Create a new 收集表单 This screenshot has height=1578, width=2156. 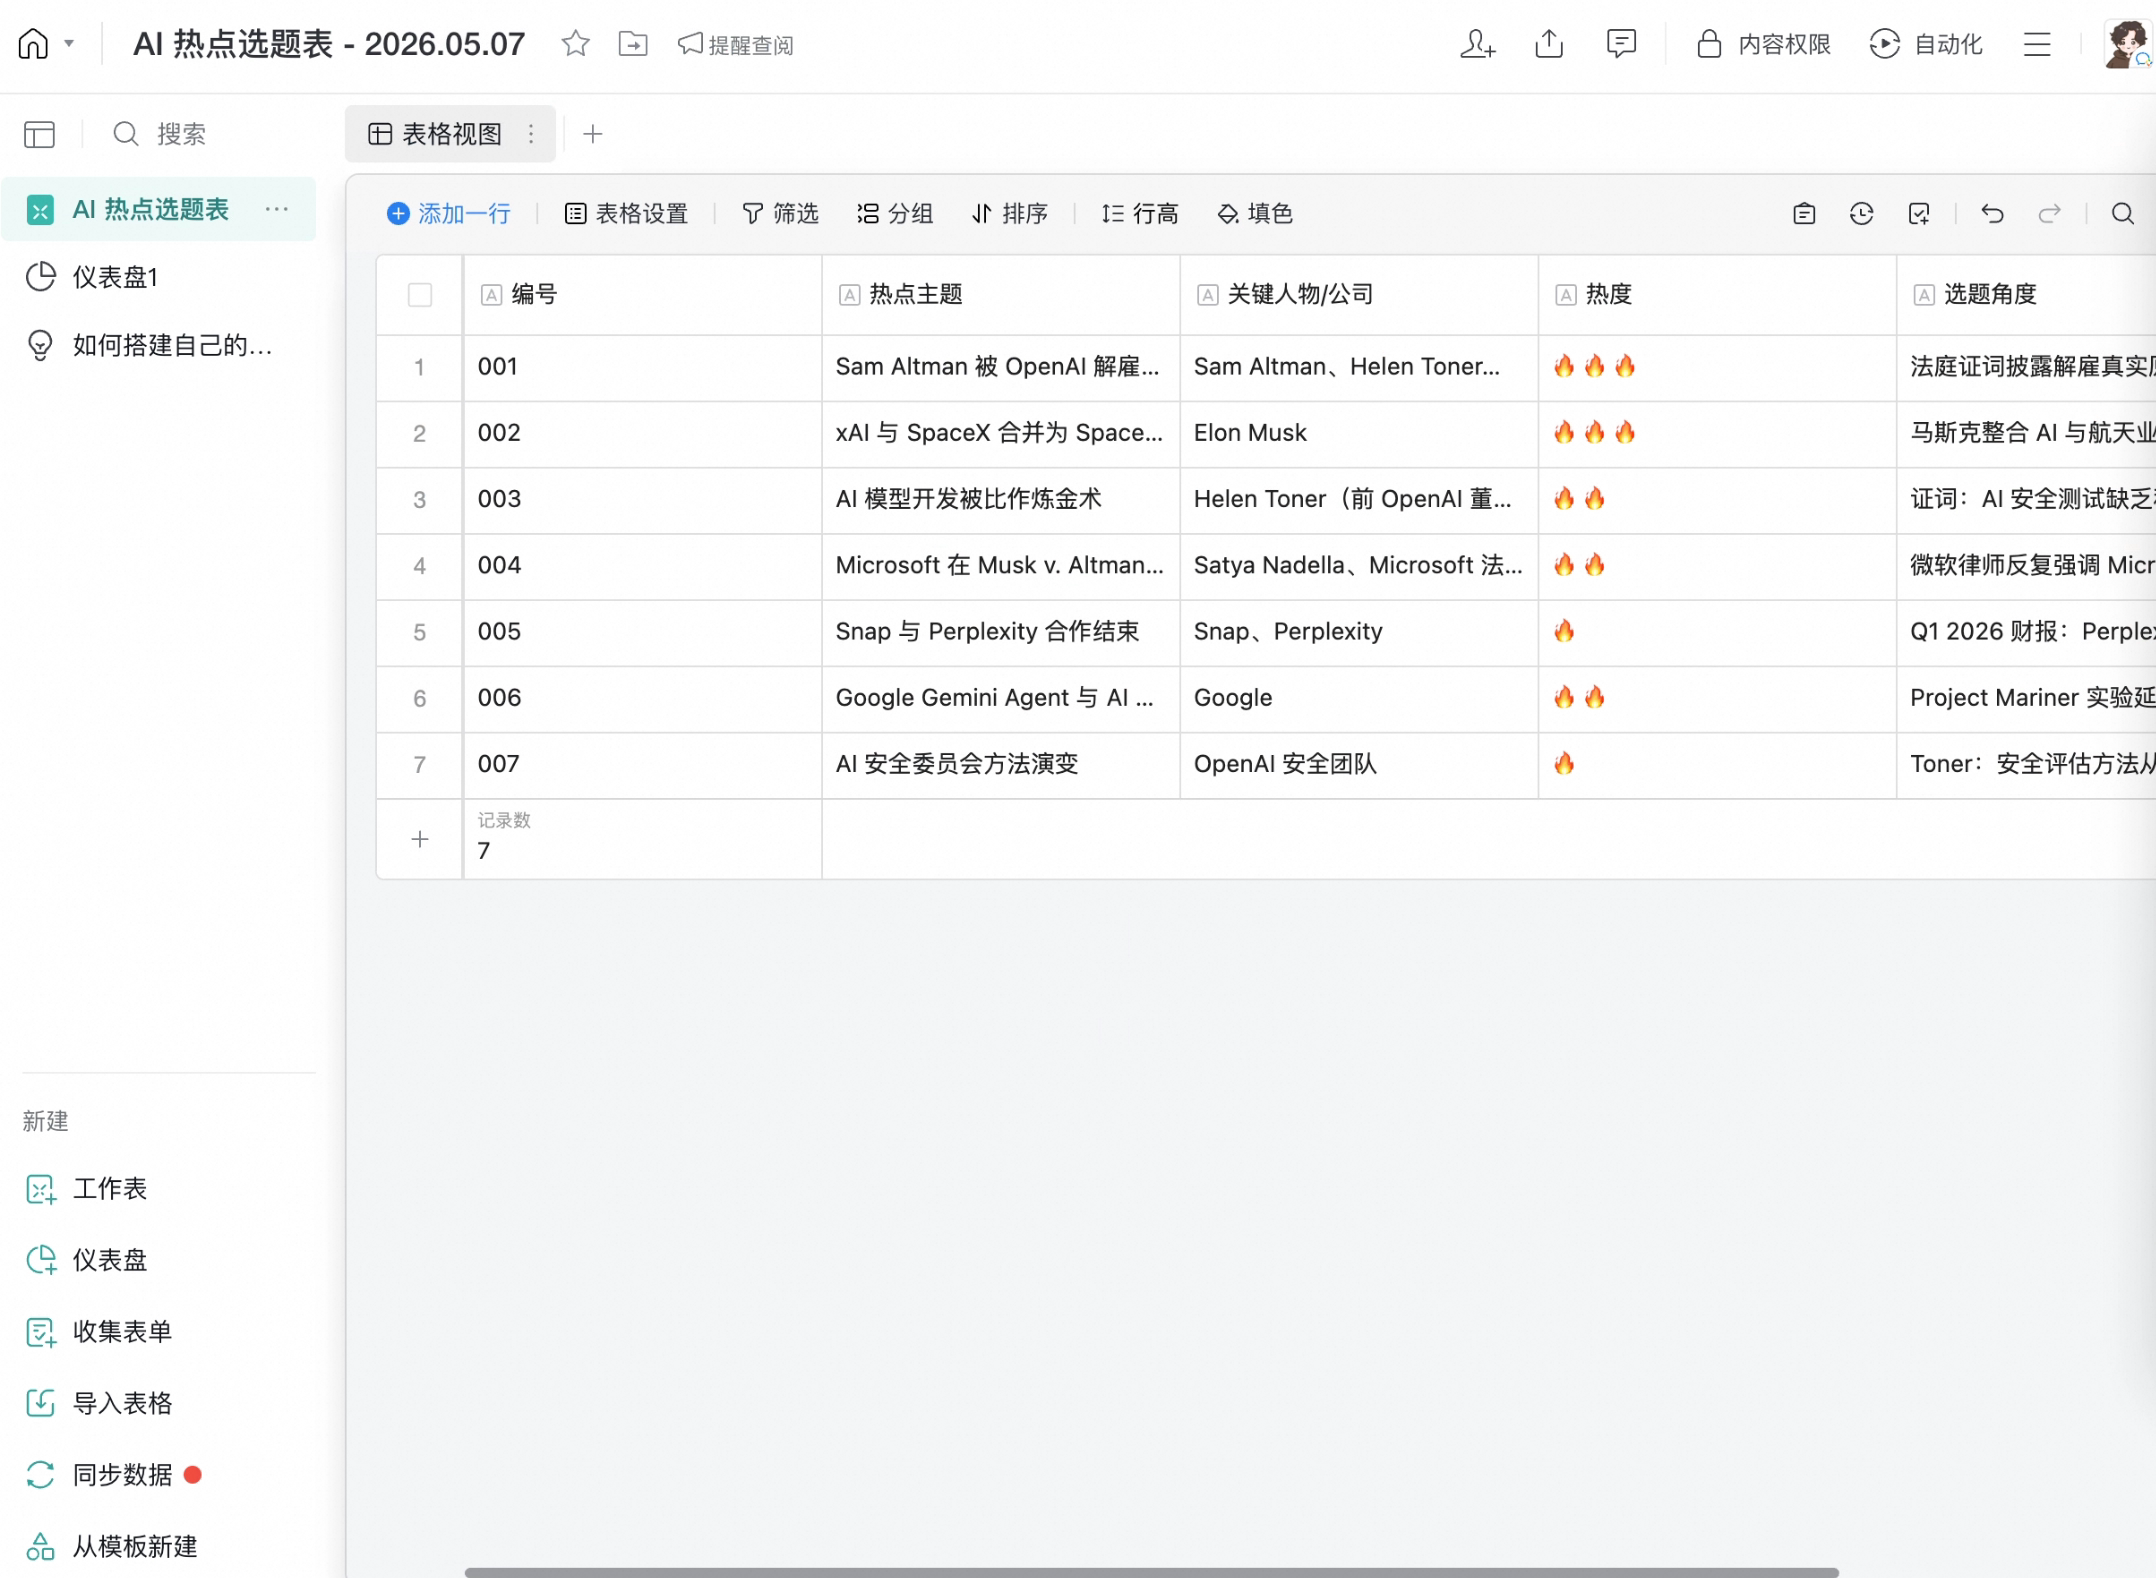click(98, 1332)
